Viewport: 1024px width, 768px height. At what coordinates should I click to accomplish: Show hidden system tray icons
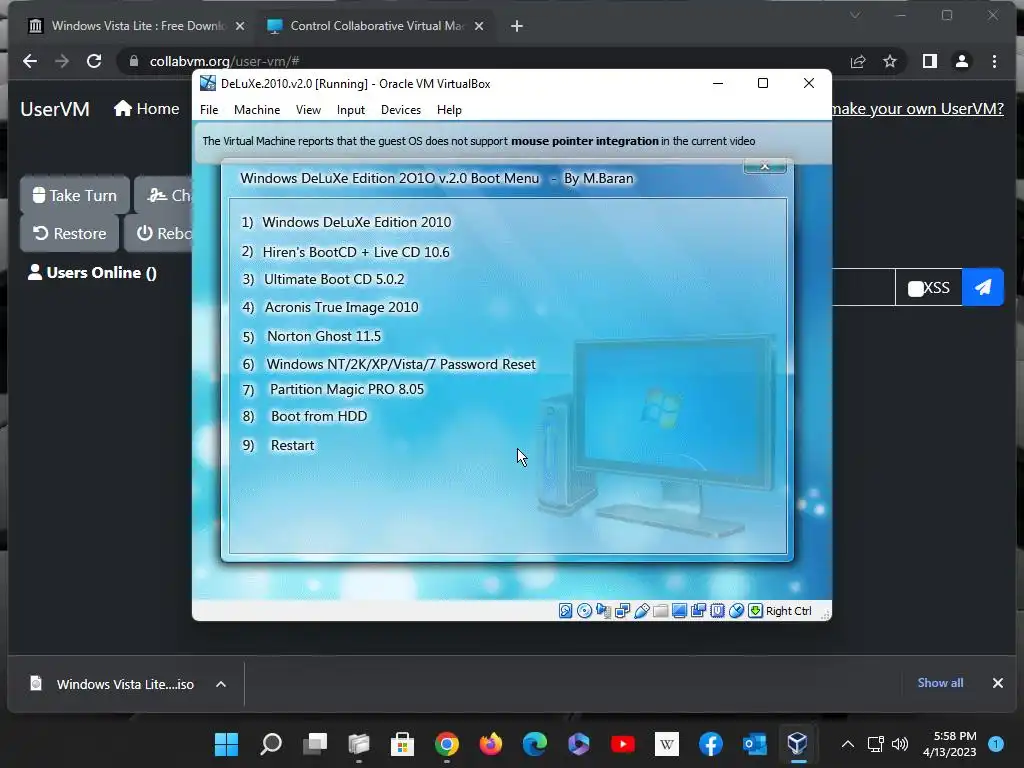pos(848,744)
